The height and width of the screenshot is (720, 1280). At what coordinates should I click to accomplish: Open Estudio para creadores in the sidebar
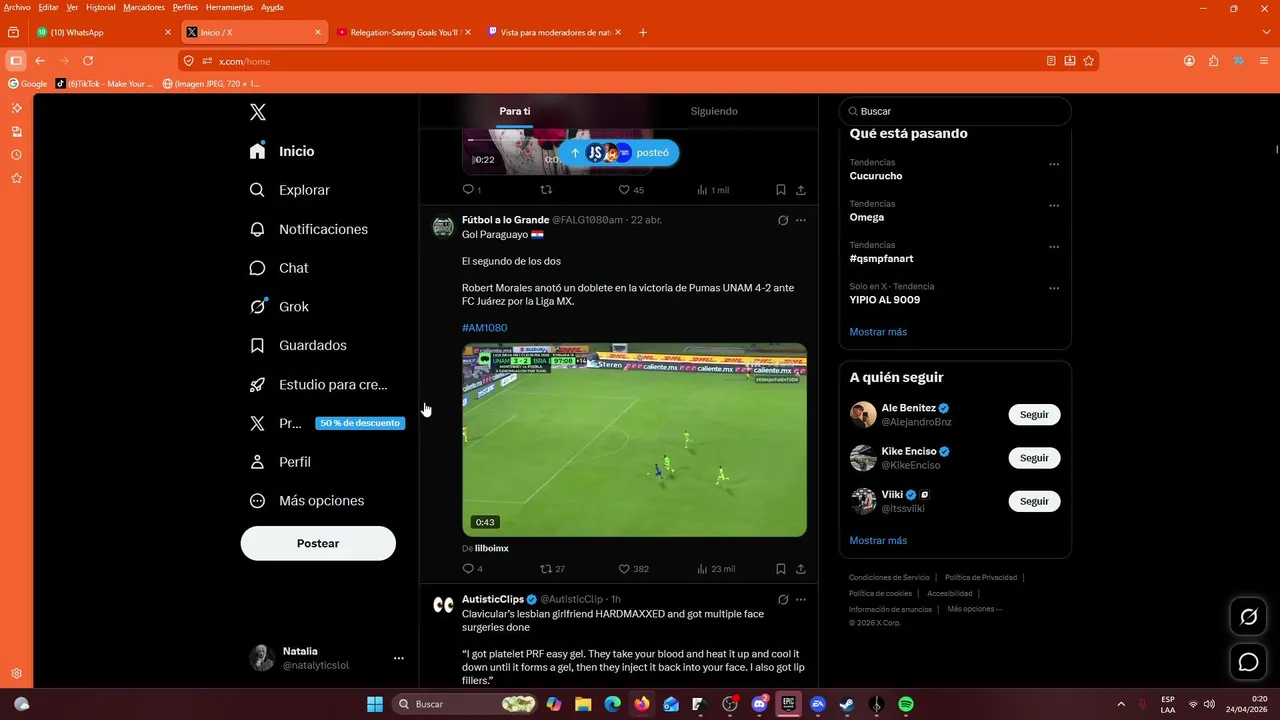click(318, 384)
